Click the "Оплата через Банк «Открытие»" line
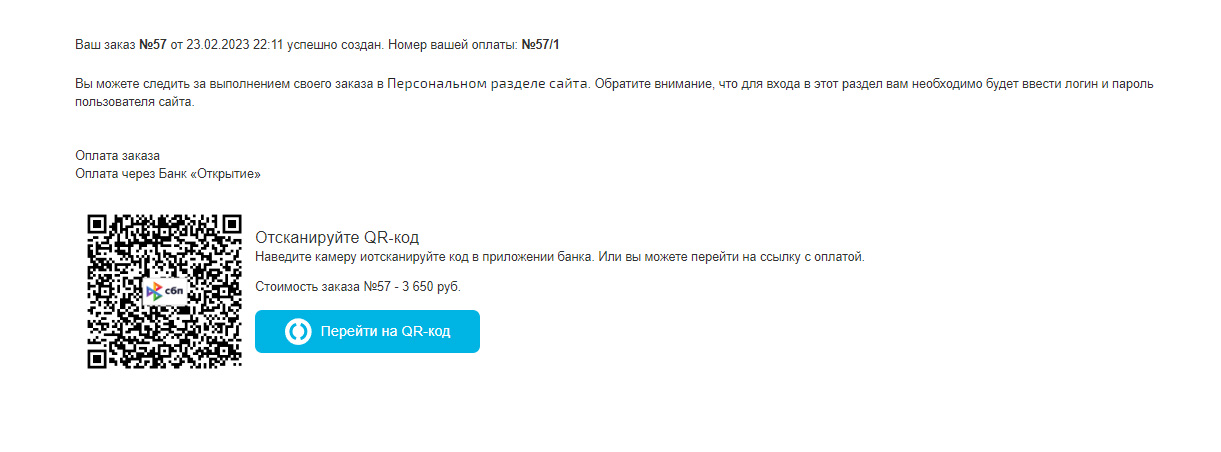 pos(168,174)
